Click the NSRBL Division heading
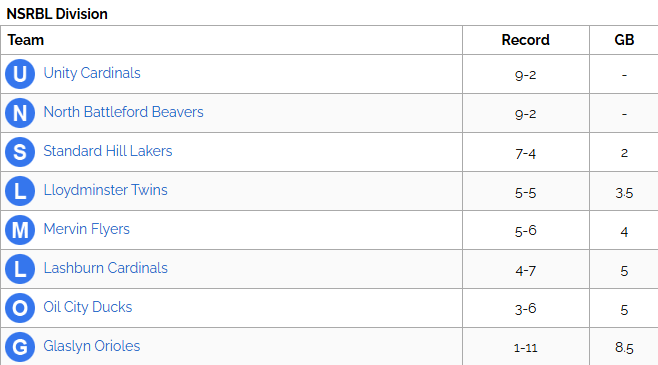Screen dimensions: 658x365 (57, 14)
